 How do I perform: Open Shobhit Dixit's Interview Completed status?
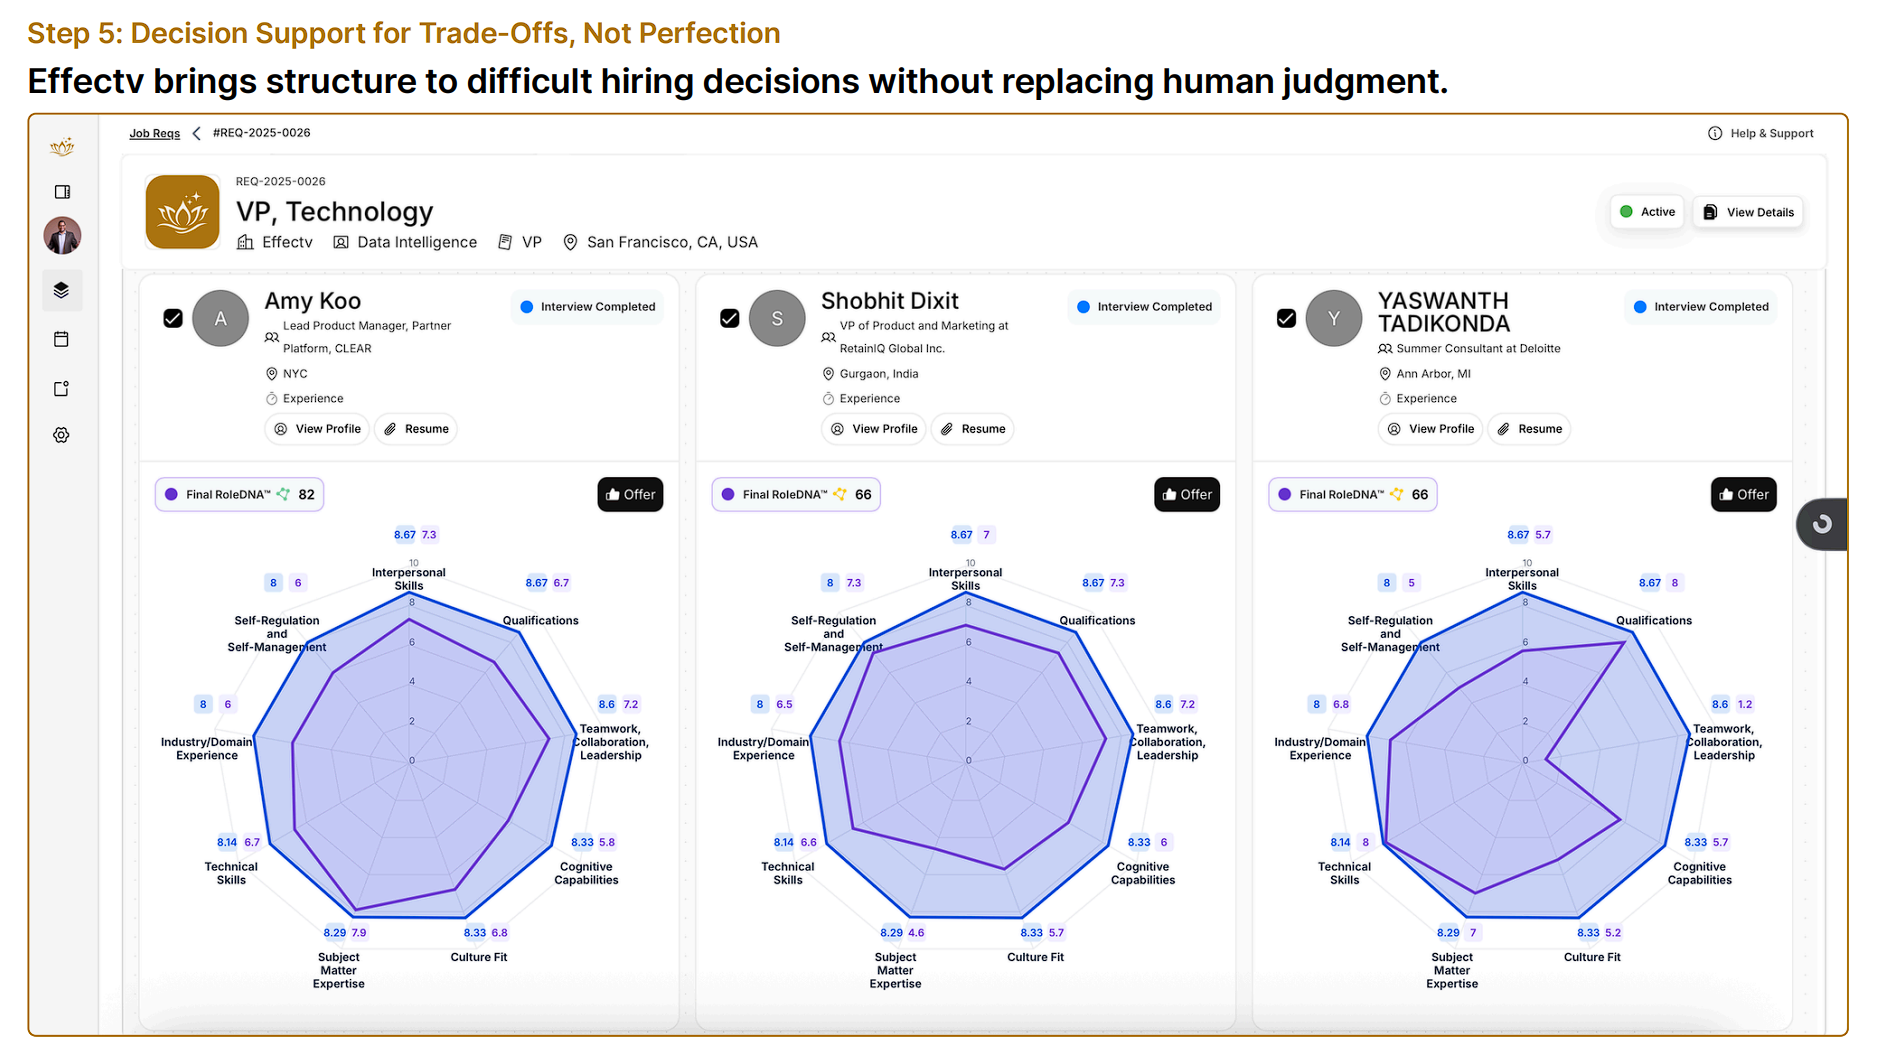[x=1144, y=307]
